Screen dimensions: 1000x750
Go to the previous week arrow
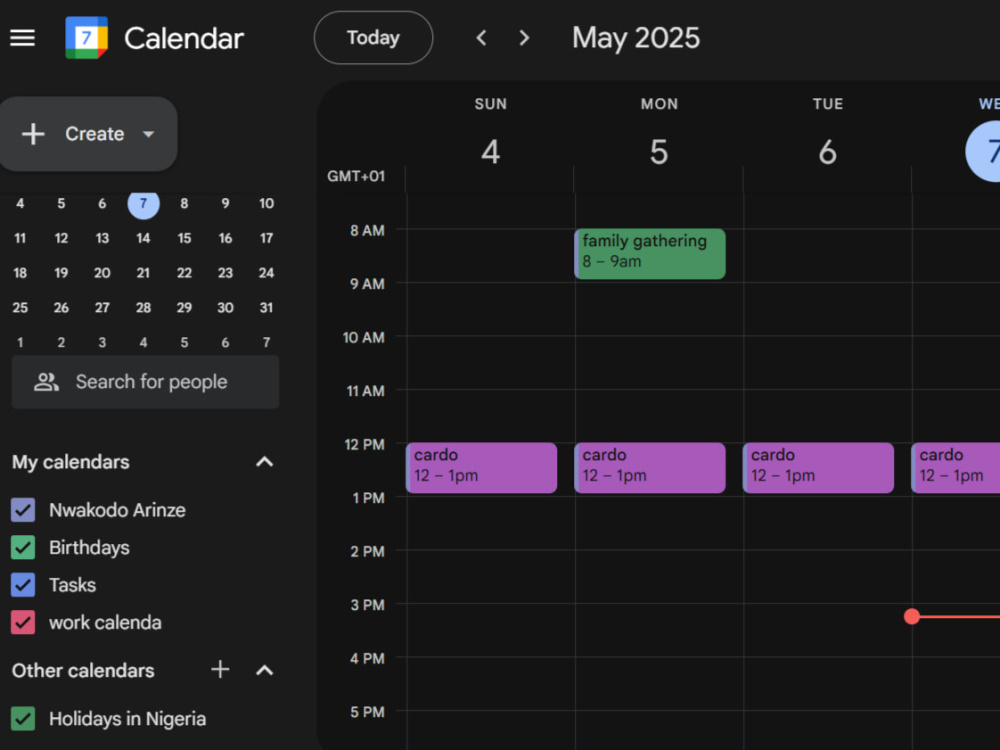pyautogui.click(x=482, y=38)
